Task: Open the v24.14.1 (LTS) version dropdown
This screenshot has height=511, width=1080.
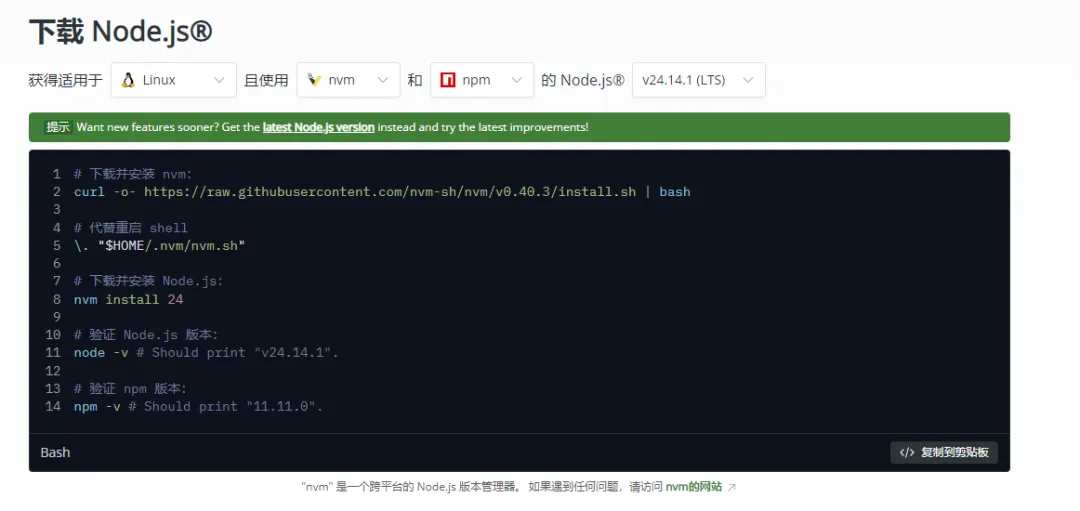Action: click(698, 80)
